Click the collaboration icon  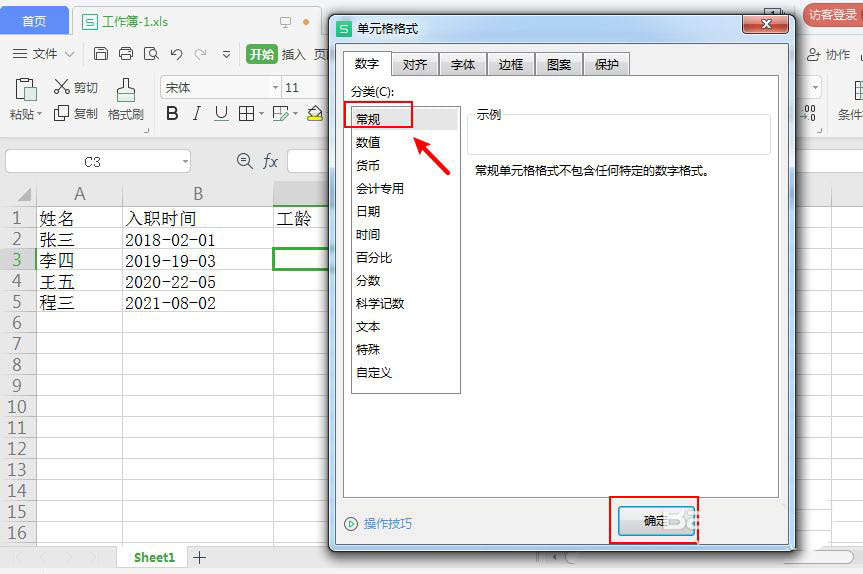(x=813, y=54)
